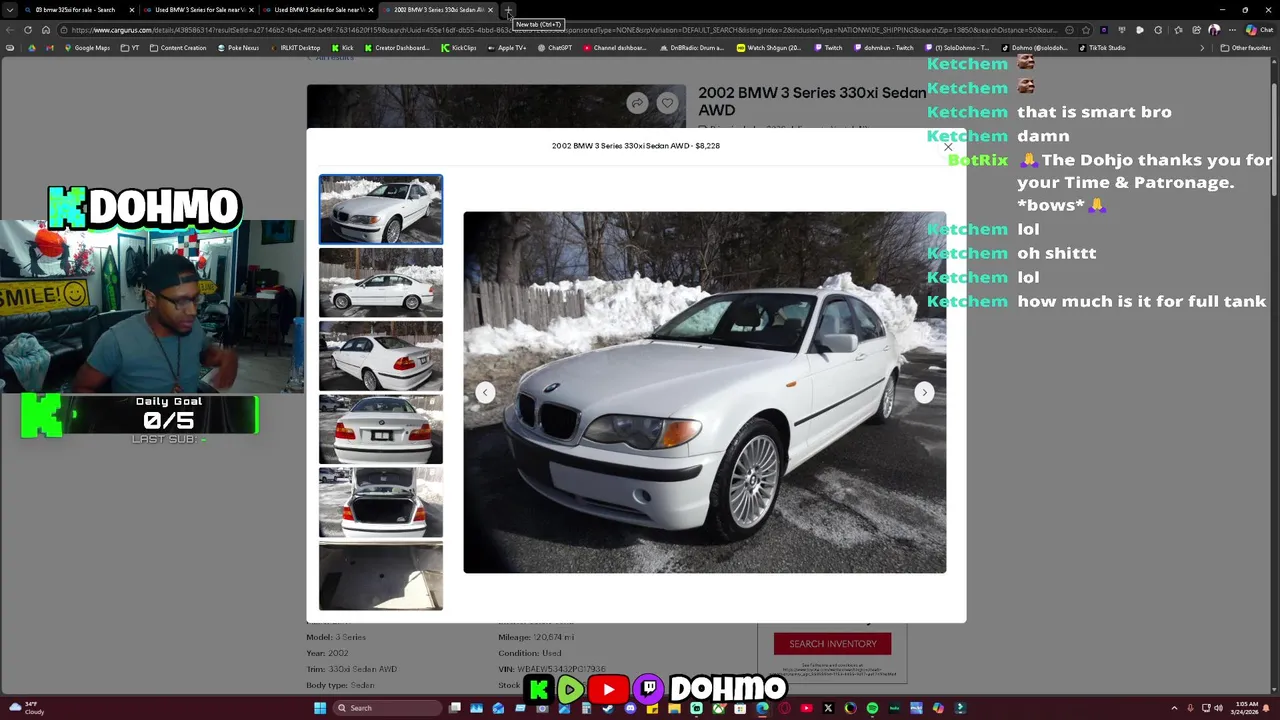
Task: Open File Explorer from the taskbar
Action: (674, 708)
